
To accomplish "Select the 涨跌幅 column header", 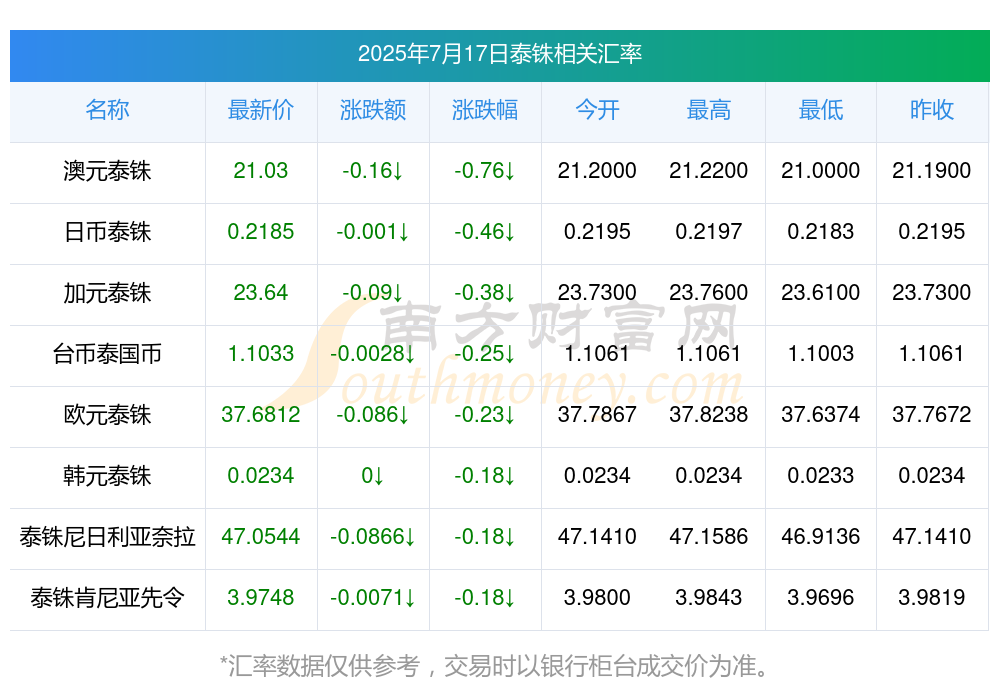I will (485, 110).
